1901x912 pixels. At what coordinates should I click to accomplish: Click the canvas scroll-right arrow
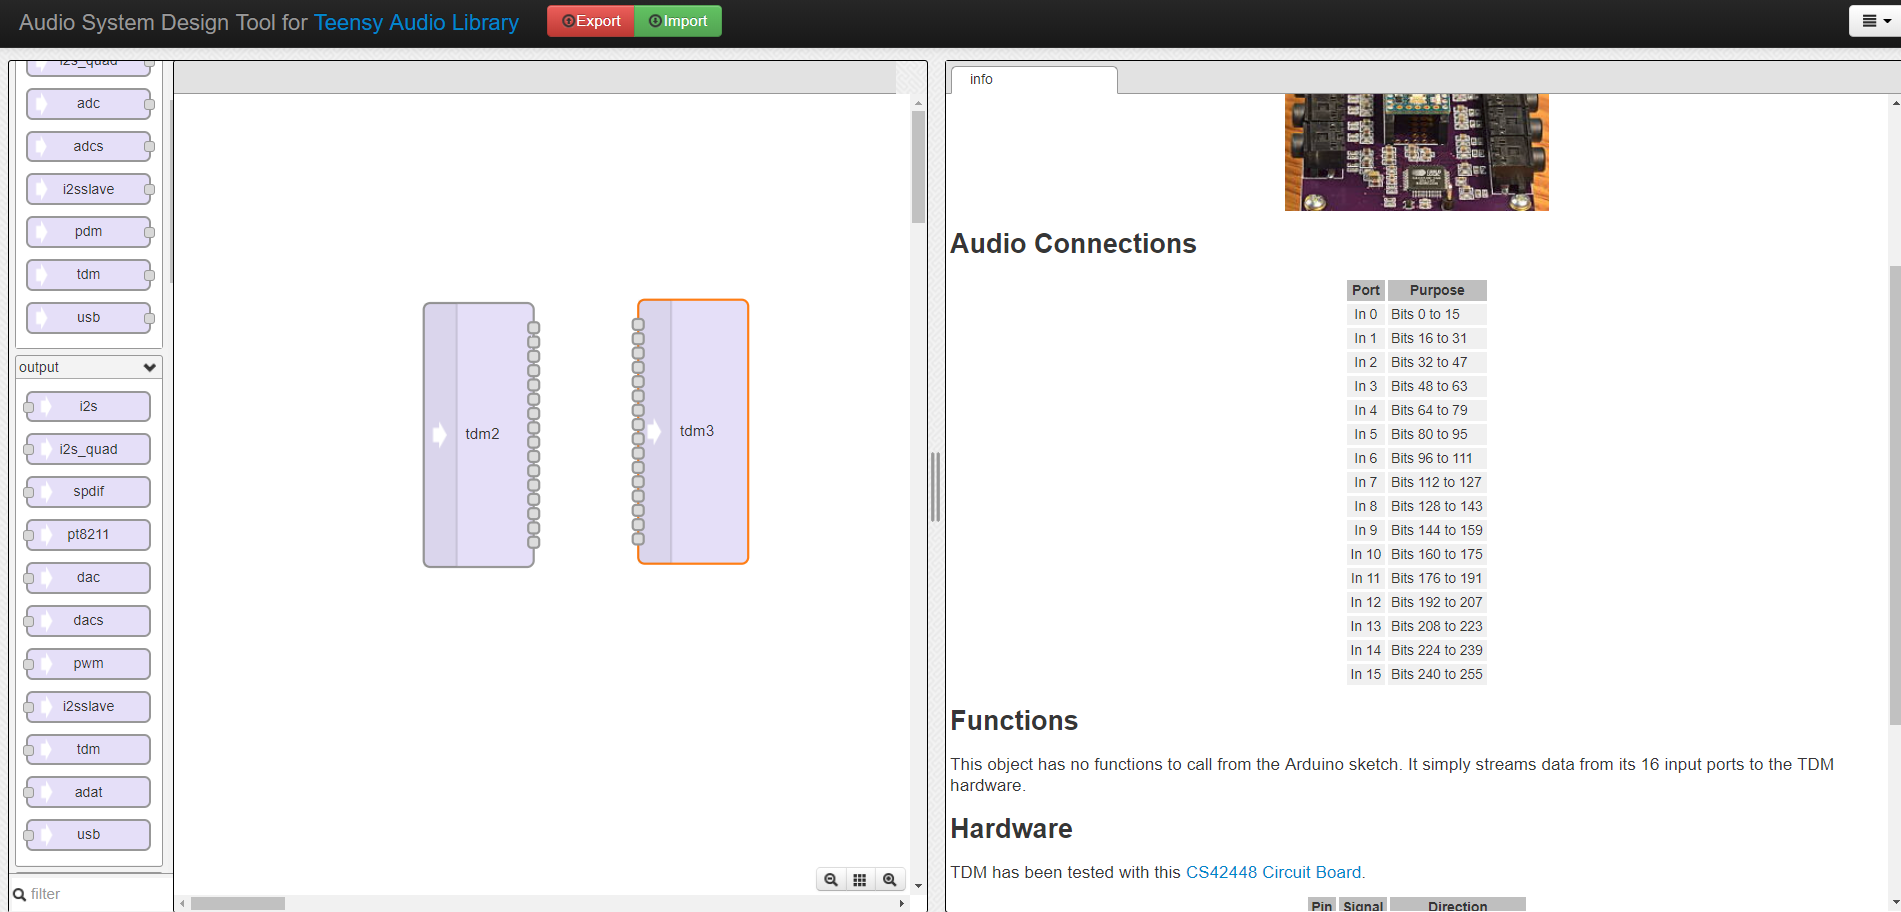click(x=902, y=903)
